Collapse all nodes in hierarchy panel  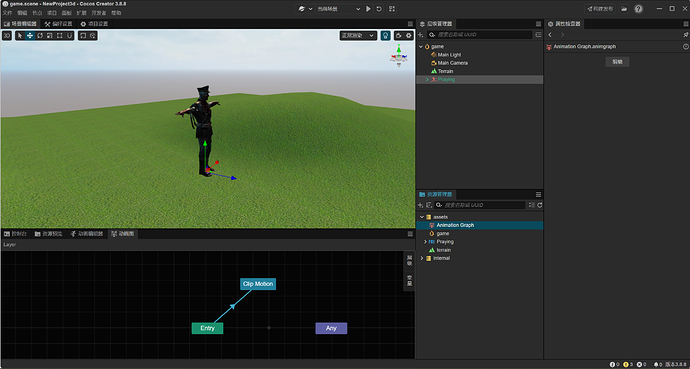tap(538, 35)
